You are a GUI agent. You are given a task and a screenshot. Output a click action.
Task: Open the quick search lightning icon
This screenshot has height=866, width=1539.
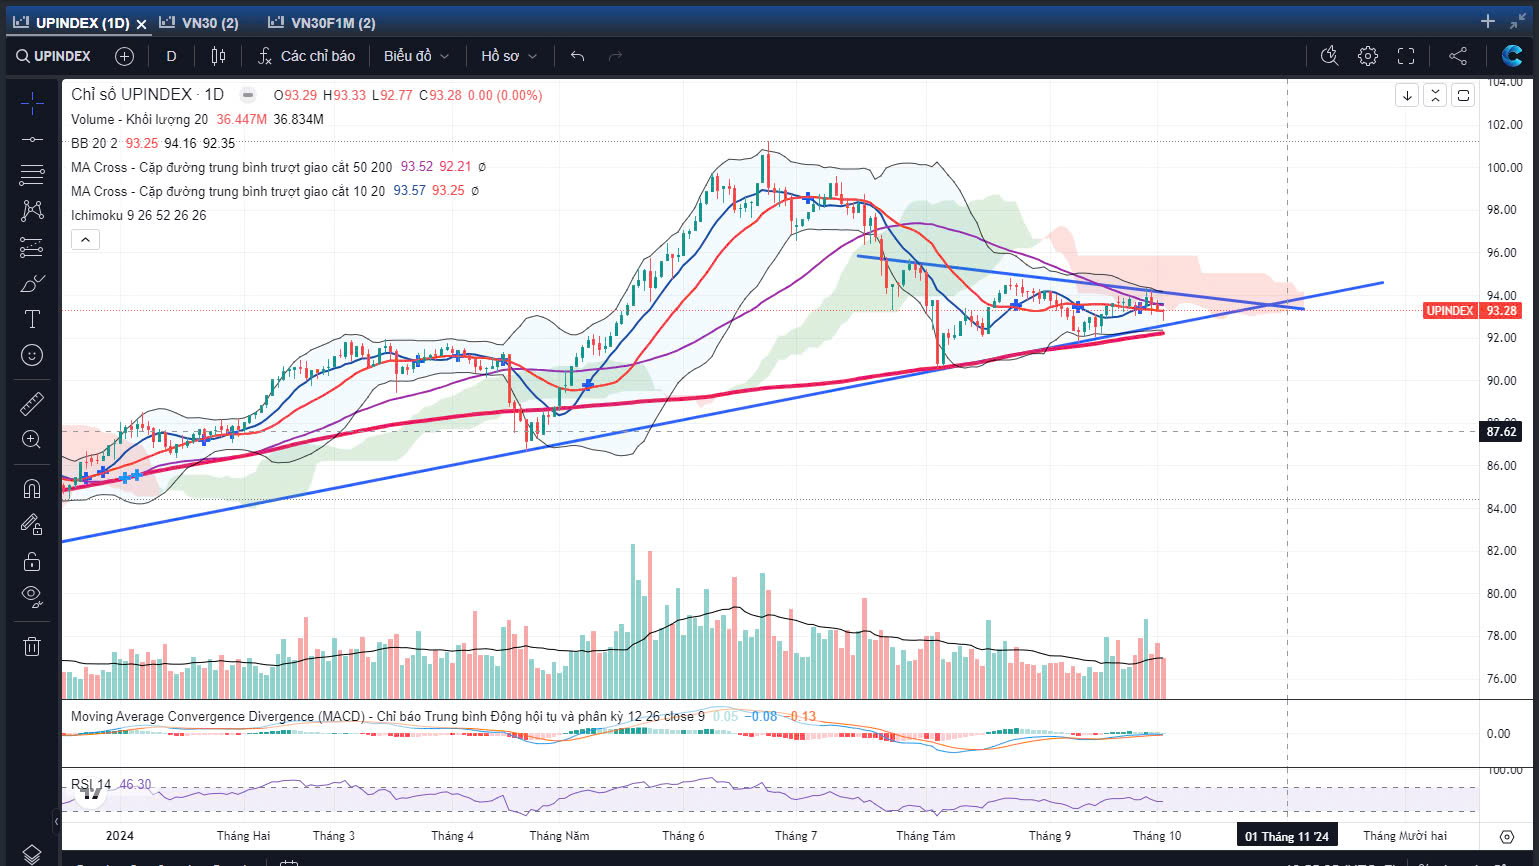pyautogui.click(x=1329, y=56)
